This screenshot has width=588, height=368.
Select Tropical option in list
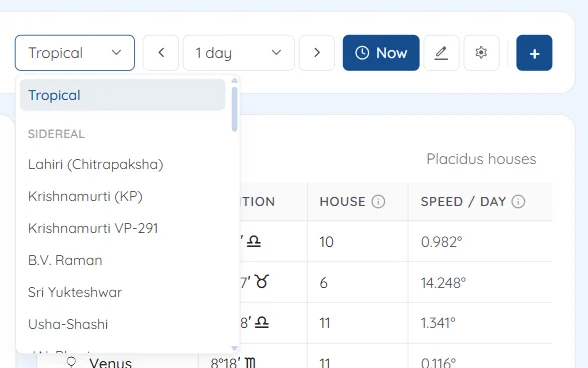pyautogui.click(x=123, y=95)
